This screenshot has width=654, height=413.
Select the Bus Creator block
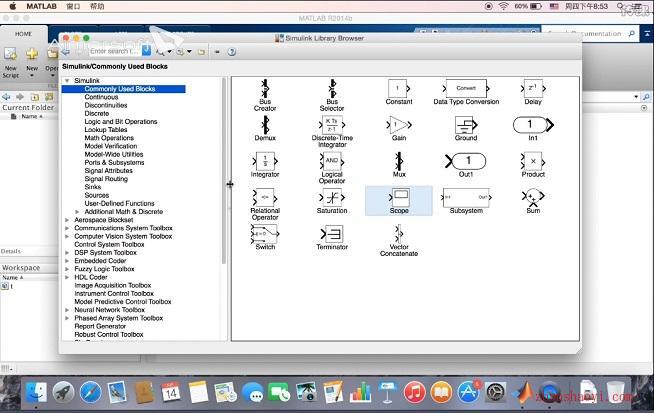tap(265, 95)
